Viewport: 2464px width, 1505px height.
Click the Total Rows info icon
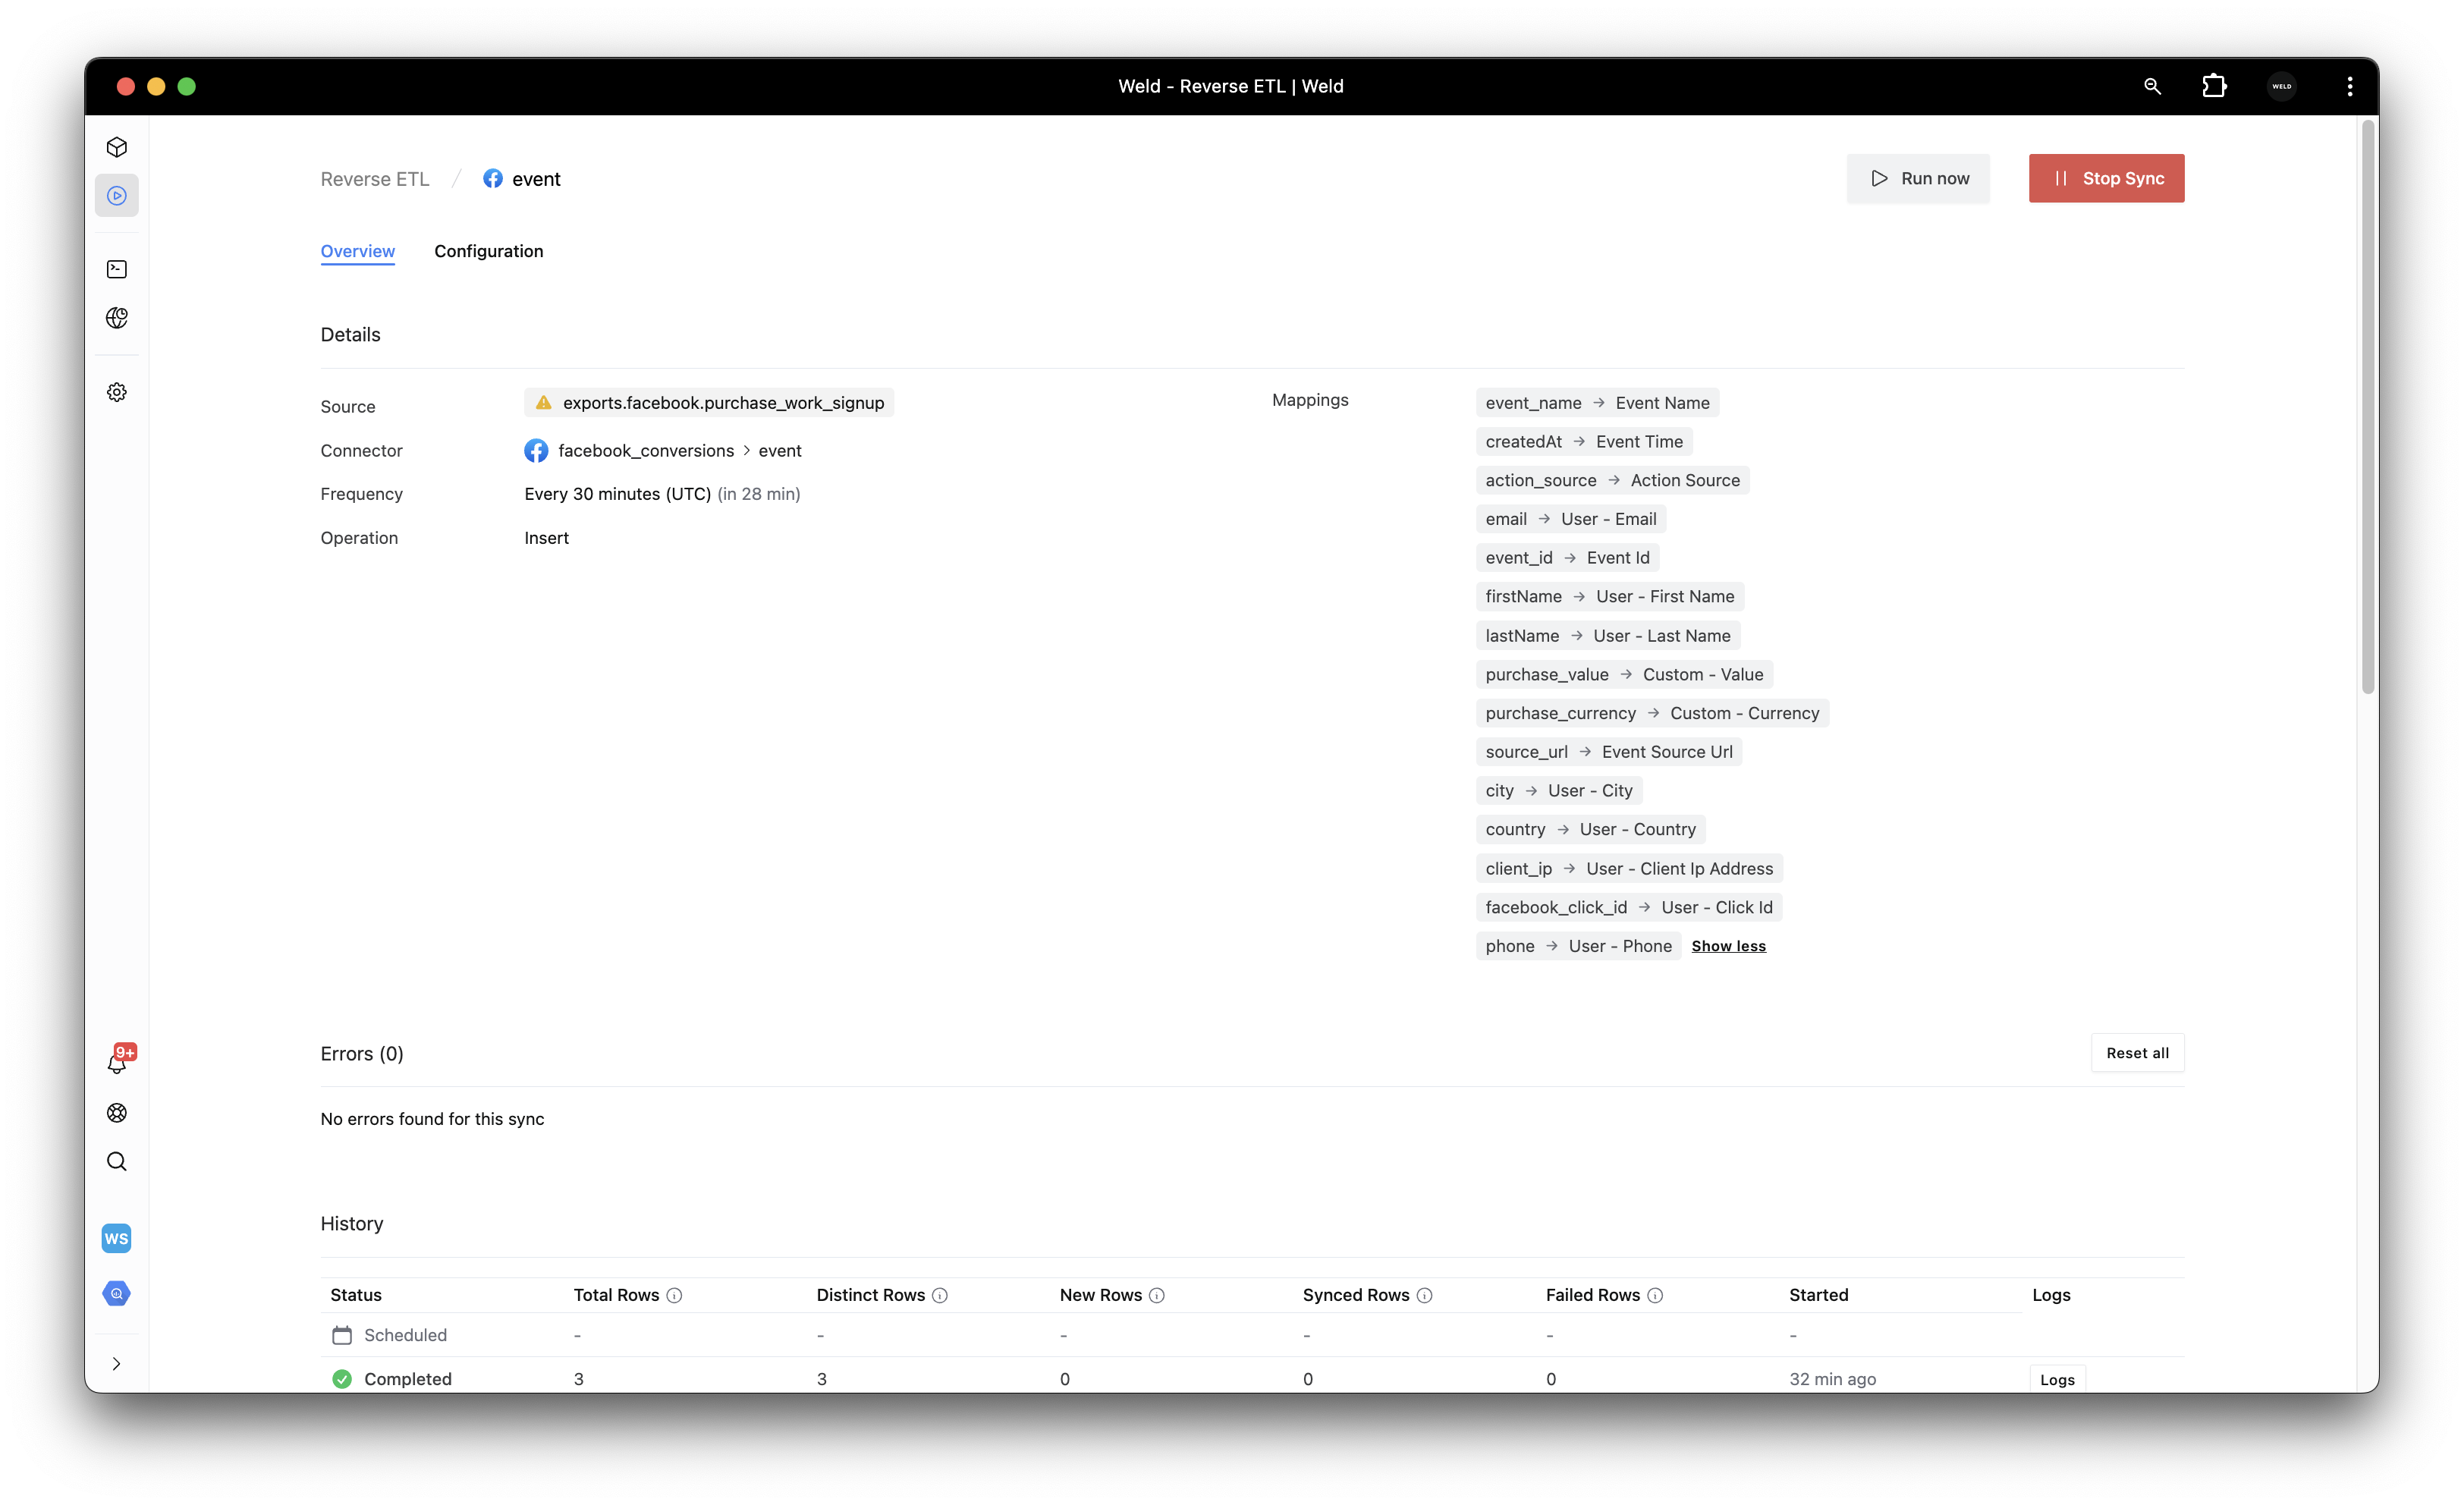674,1295
